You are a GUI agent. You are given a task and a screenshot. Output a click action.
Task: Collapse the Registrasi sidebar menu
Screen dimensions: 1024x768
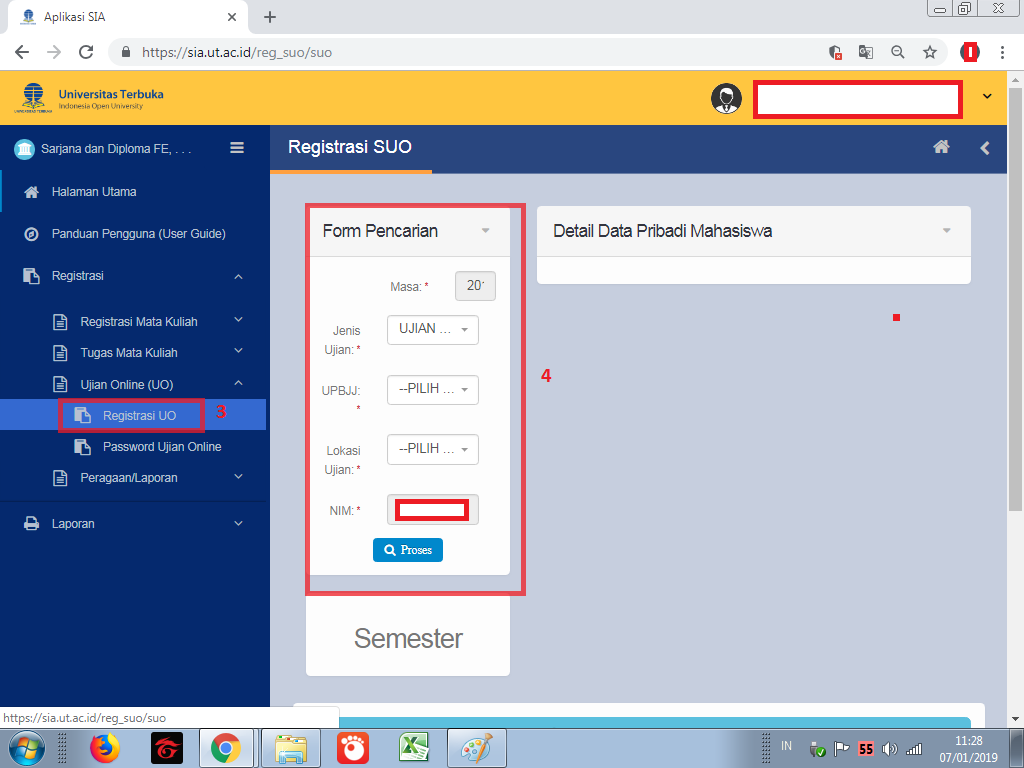tap(135, 276)
